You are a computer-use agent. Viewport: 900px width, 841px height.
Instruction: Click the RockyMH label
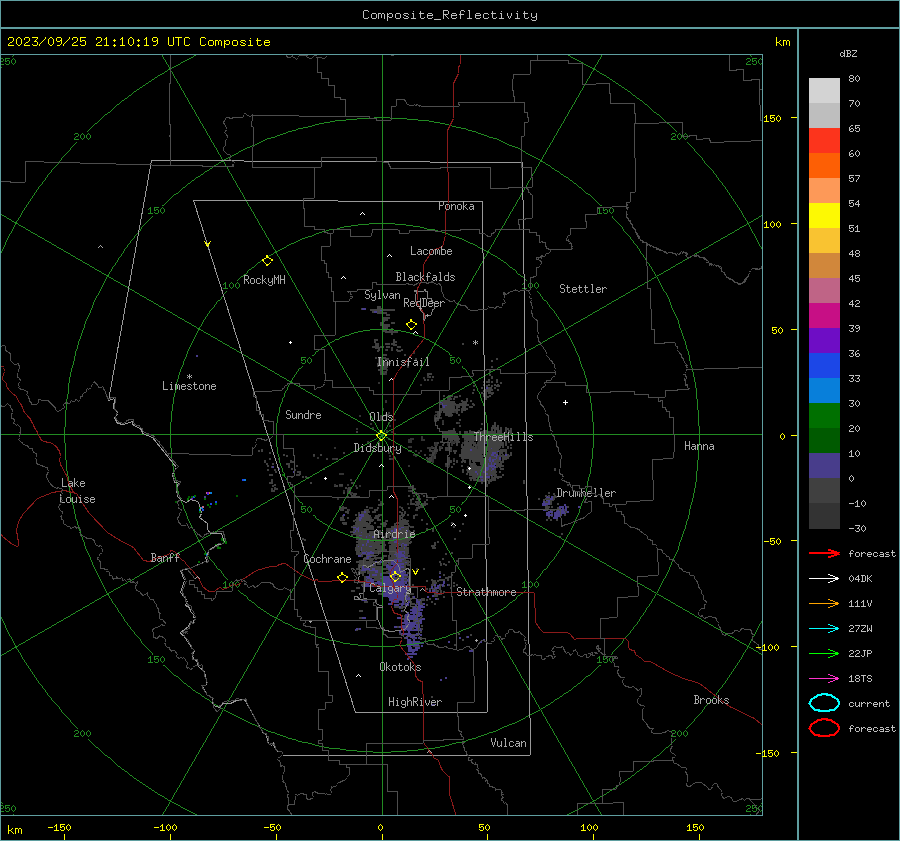click(264, 280)
